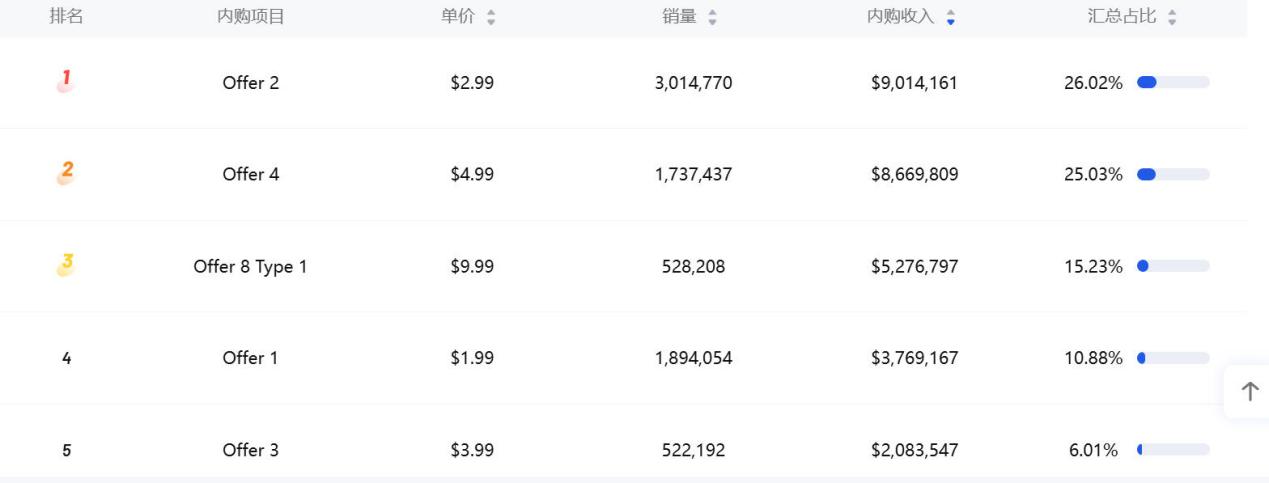
Task: Click the $9,014,161 revenue cell
Action: [x=914, y=83]
